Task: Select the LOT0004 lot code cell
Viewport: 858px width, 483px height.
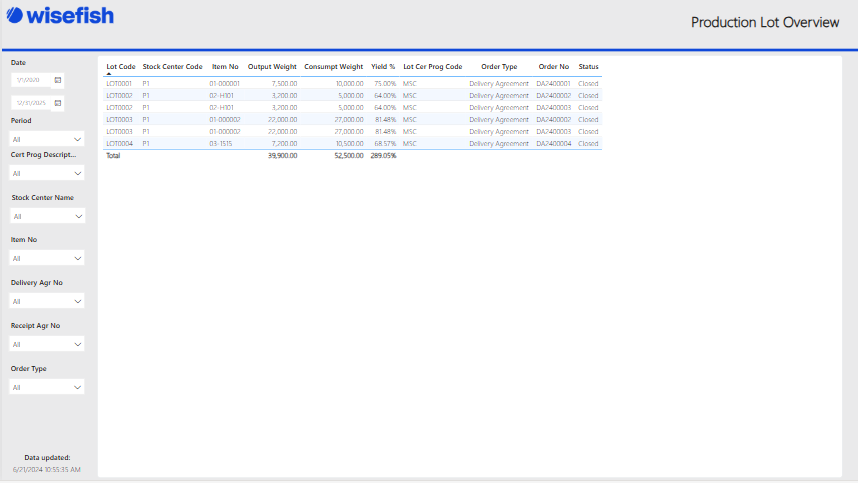Action: coord(119,143)
